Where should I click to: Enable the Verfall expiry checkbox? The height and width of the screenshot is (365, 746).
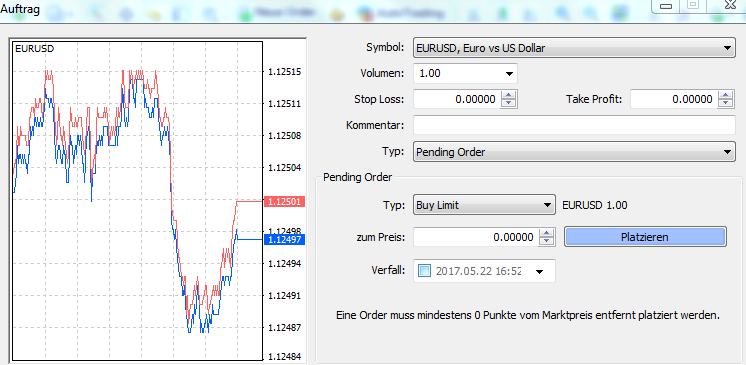[424, 271]
